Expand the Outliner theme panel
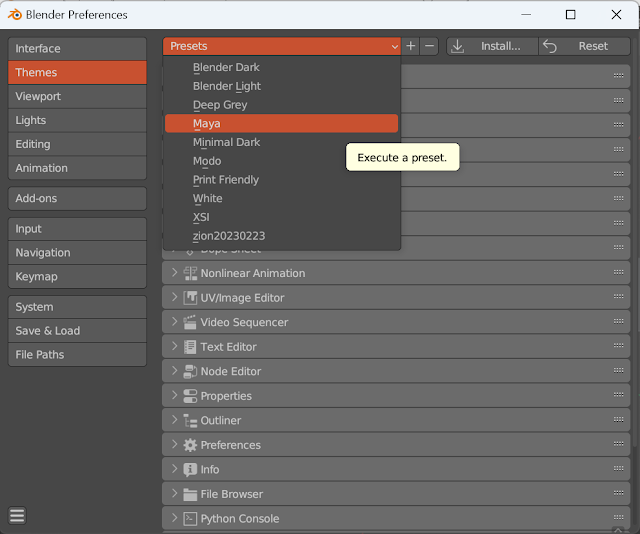This screenshot has height=534, width=640. pos(174,420)
